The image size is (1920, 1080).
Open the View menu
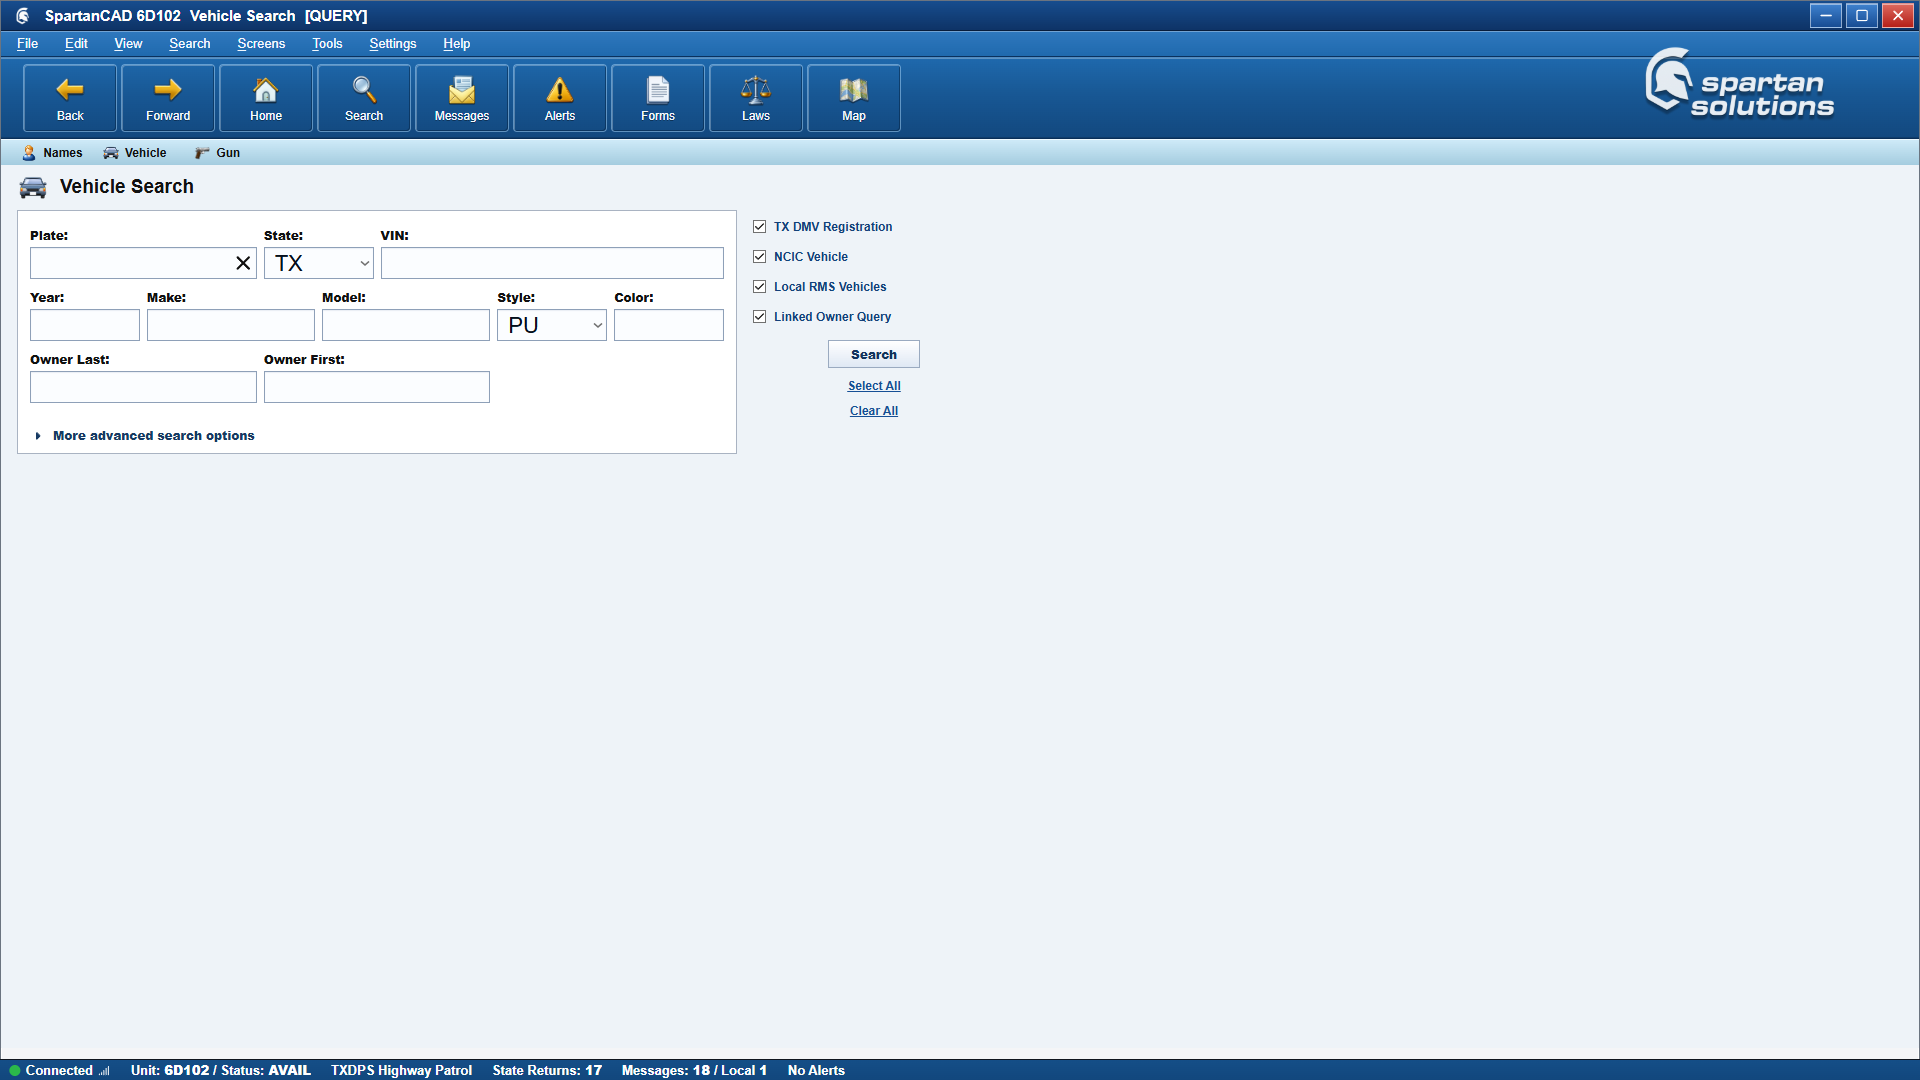[128, 44]
